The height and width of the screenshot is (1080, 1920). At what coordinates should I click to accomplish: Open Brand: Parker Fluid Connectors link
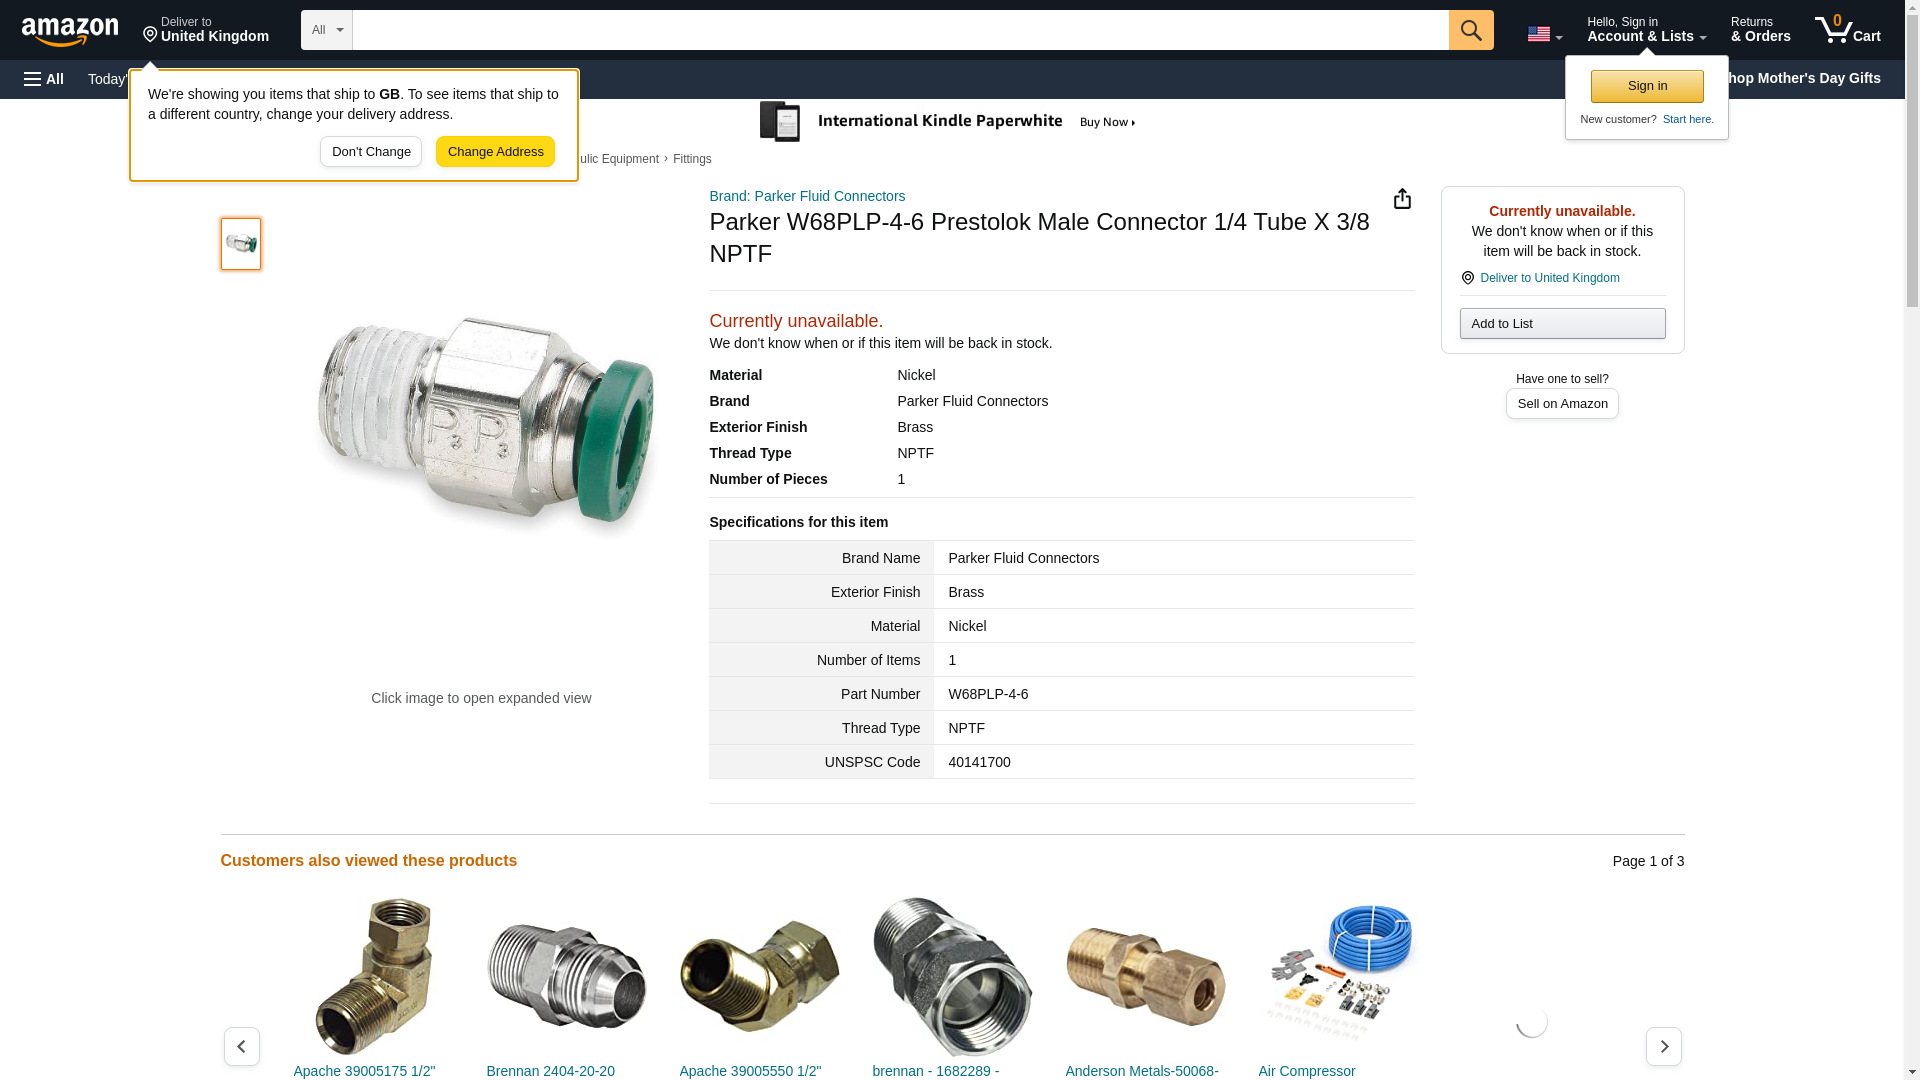(x=807, y=196)
